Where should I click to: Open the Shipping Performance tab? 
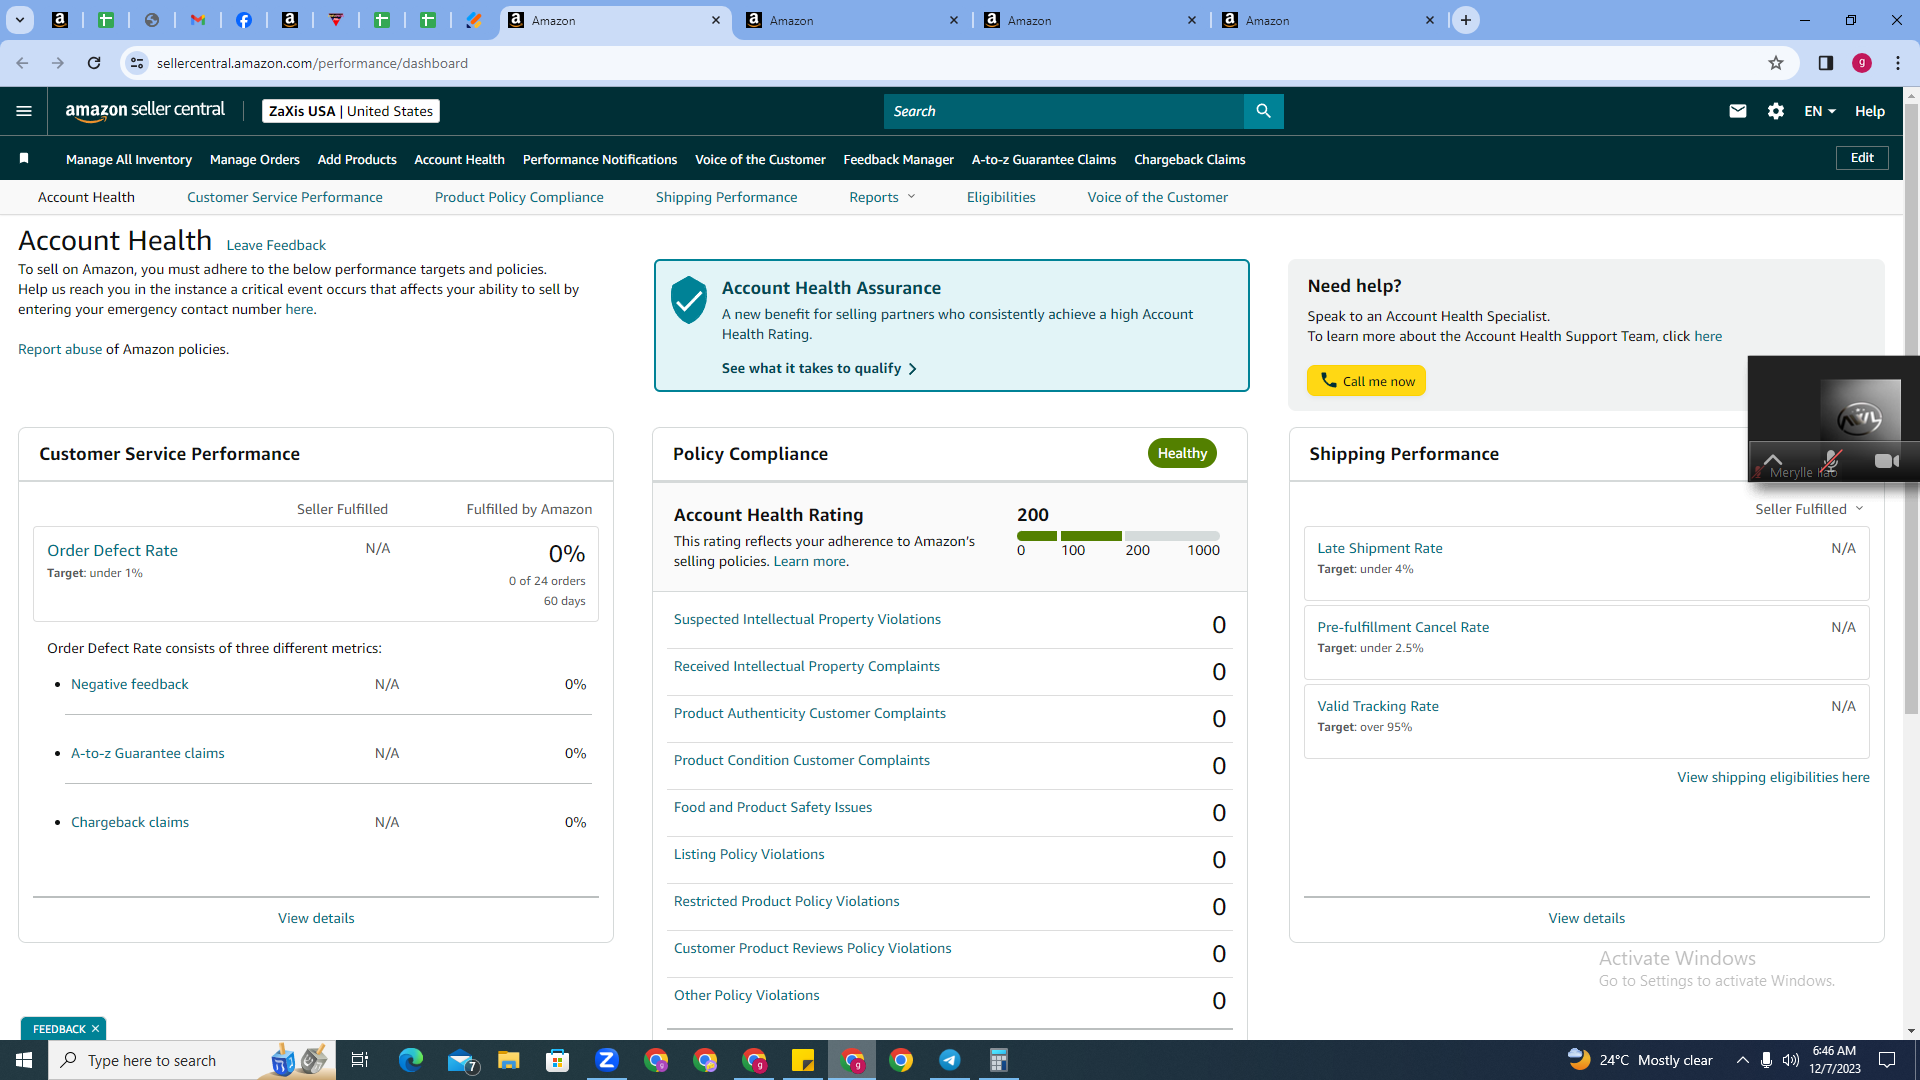click(727, 197)
